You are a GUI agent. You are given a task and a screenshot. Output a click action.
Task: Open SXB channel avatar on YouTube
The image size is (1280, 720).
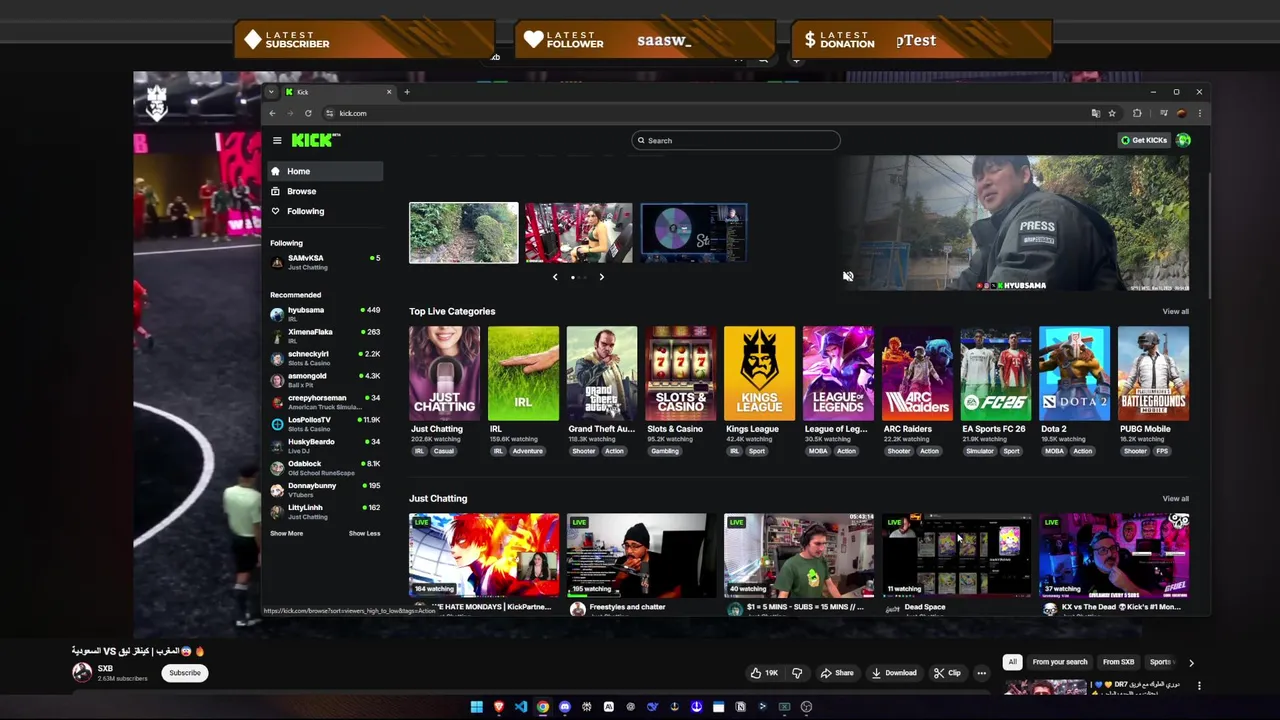pyautogui.click(x=82, y=673)
